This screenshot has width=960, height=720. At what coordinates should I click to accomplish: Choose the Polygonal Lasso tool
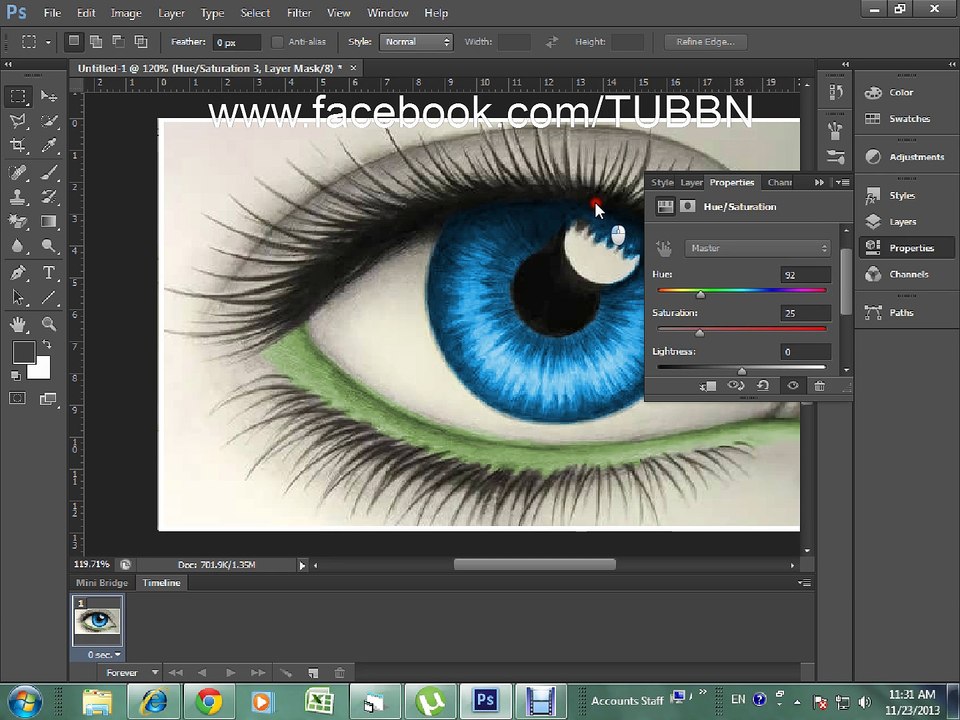point(18,121)
